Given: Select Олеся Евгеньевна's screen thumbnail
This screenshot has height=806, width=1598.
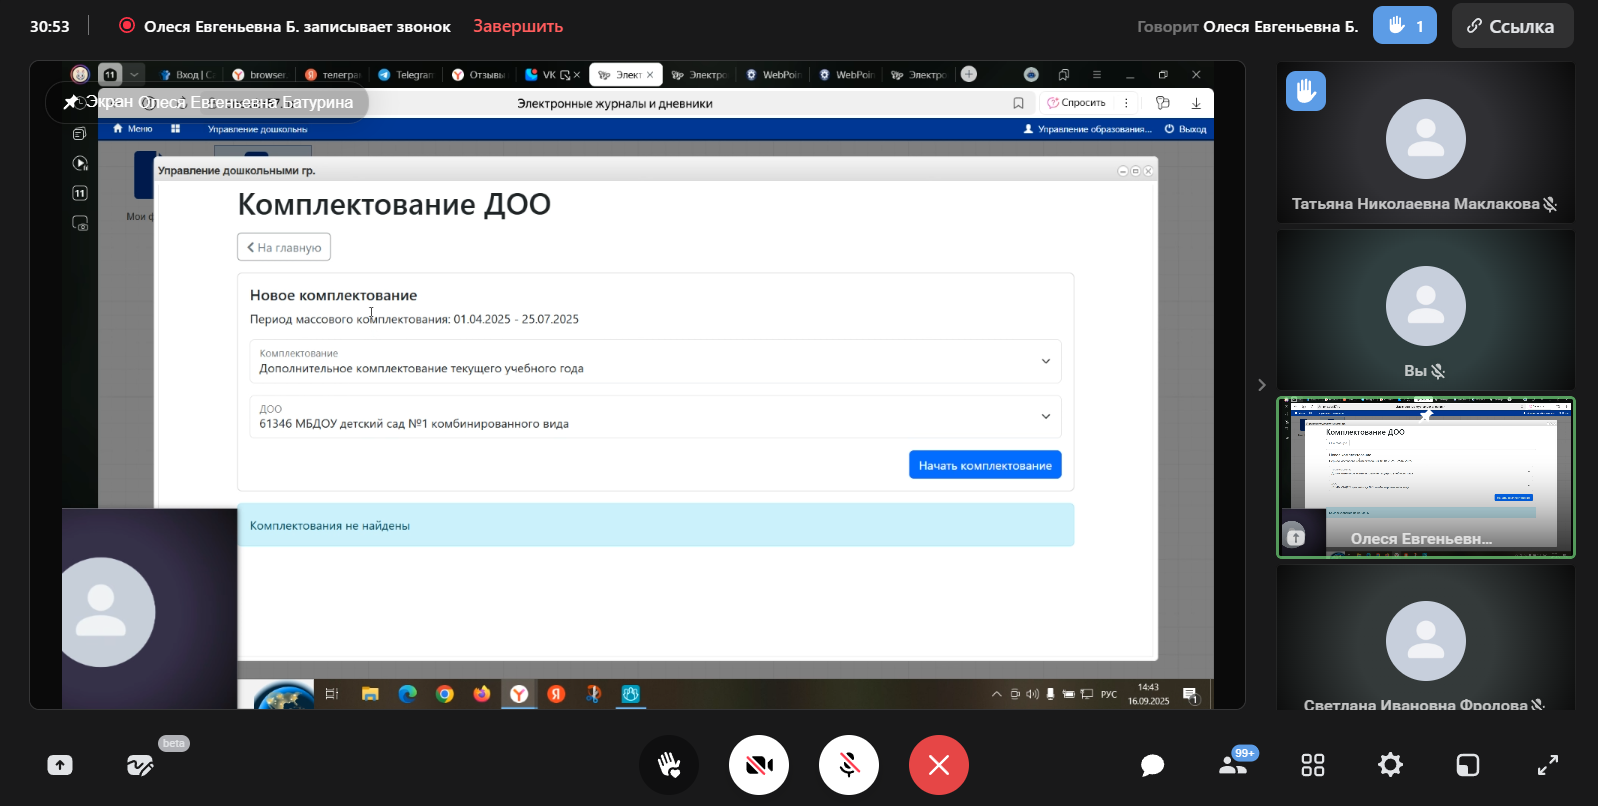Looking at the screenshot, I should [x=1425, y=477].
